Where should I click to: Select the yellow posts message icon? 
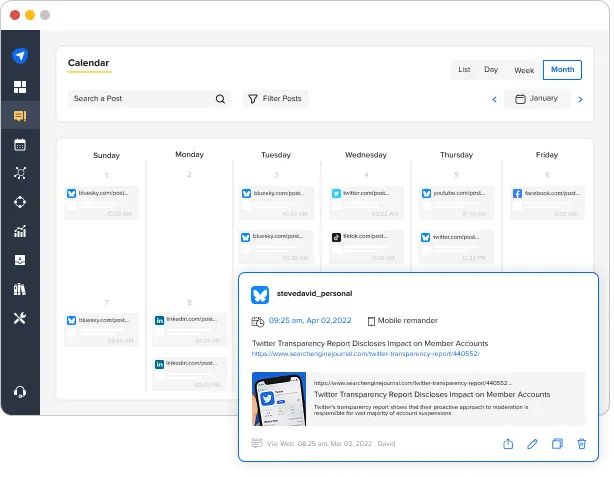click(x=20, y=116)
